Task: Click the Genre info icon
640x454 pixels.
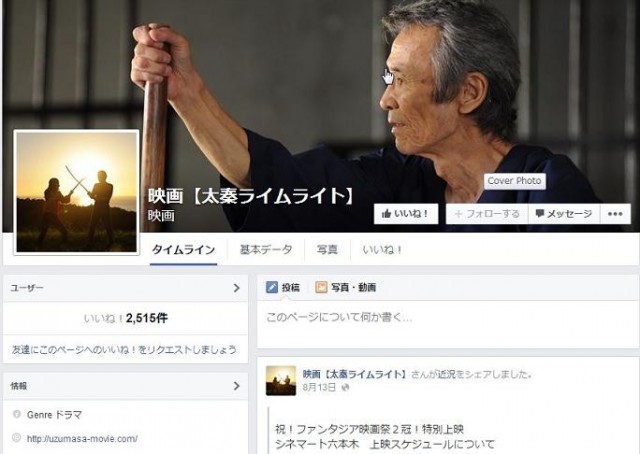Action: [16, 414]
